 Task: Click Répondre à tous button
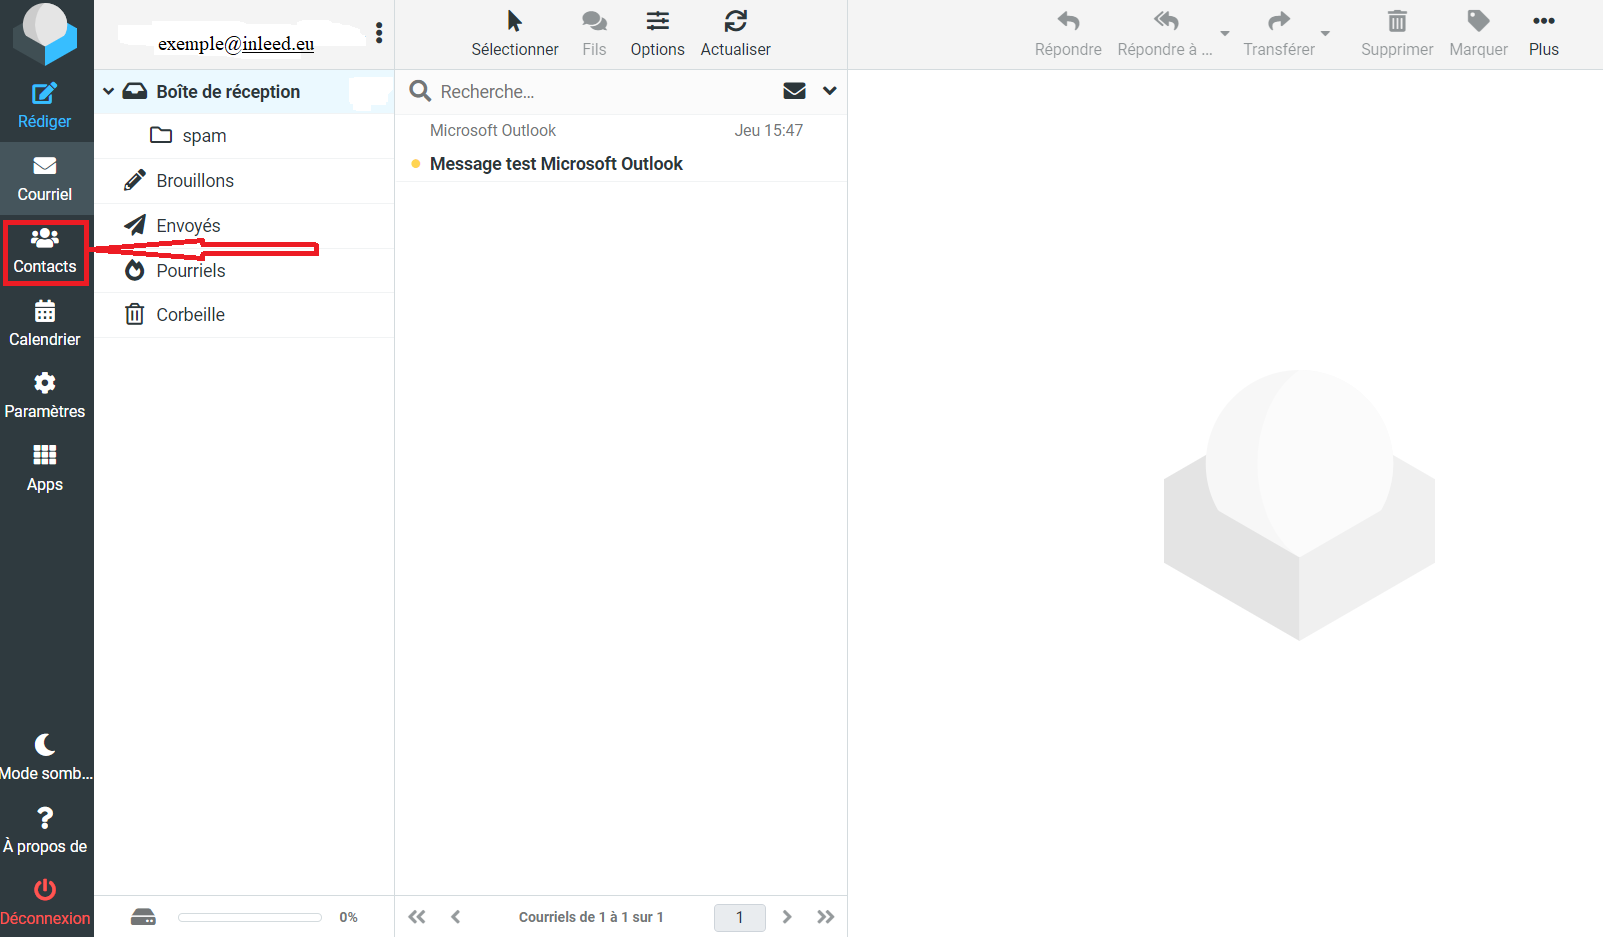(1165, 34)
